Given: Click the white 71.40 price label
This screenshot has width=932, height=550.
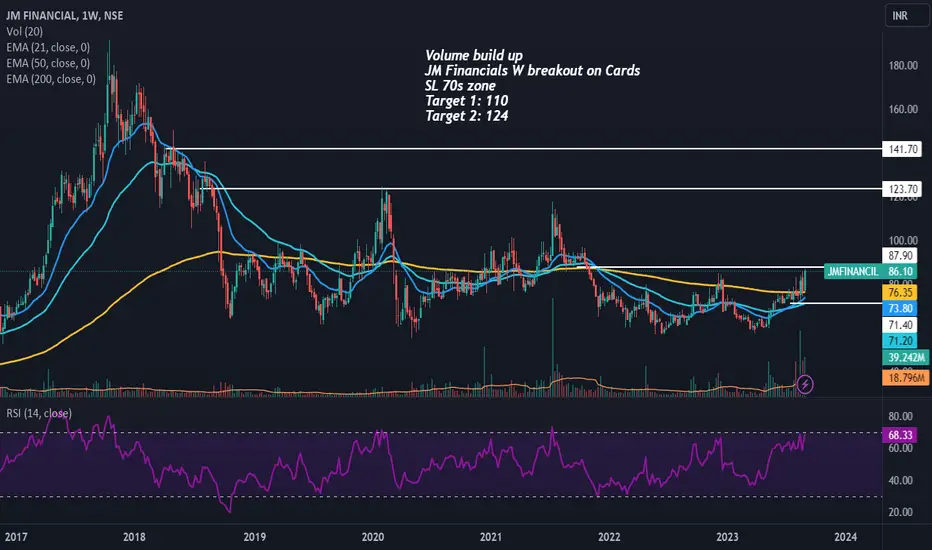Looking at the screenshot, I should pyautogui.click(x=900, y=325).
